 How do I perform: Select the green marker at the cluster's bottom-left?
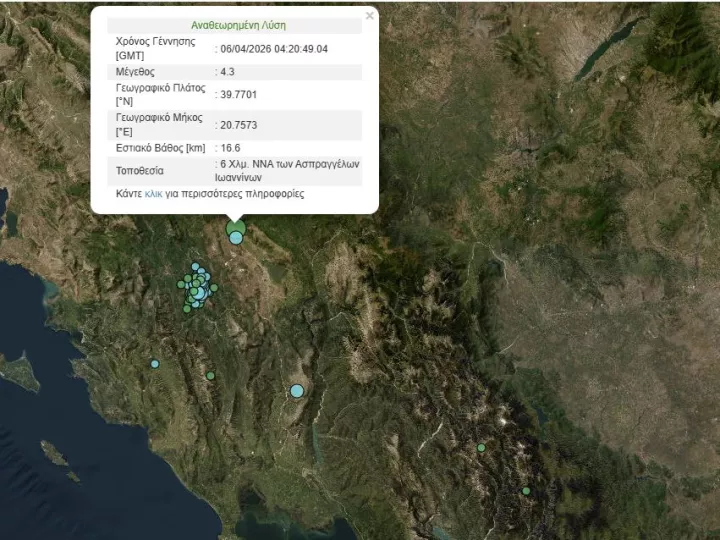click(x=187, y=308)
